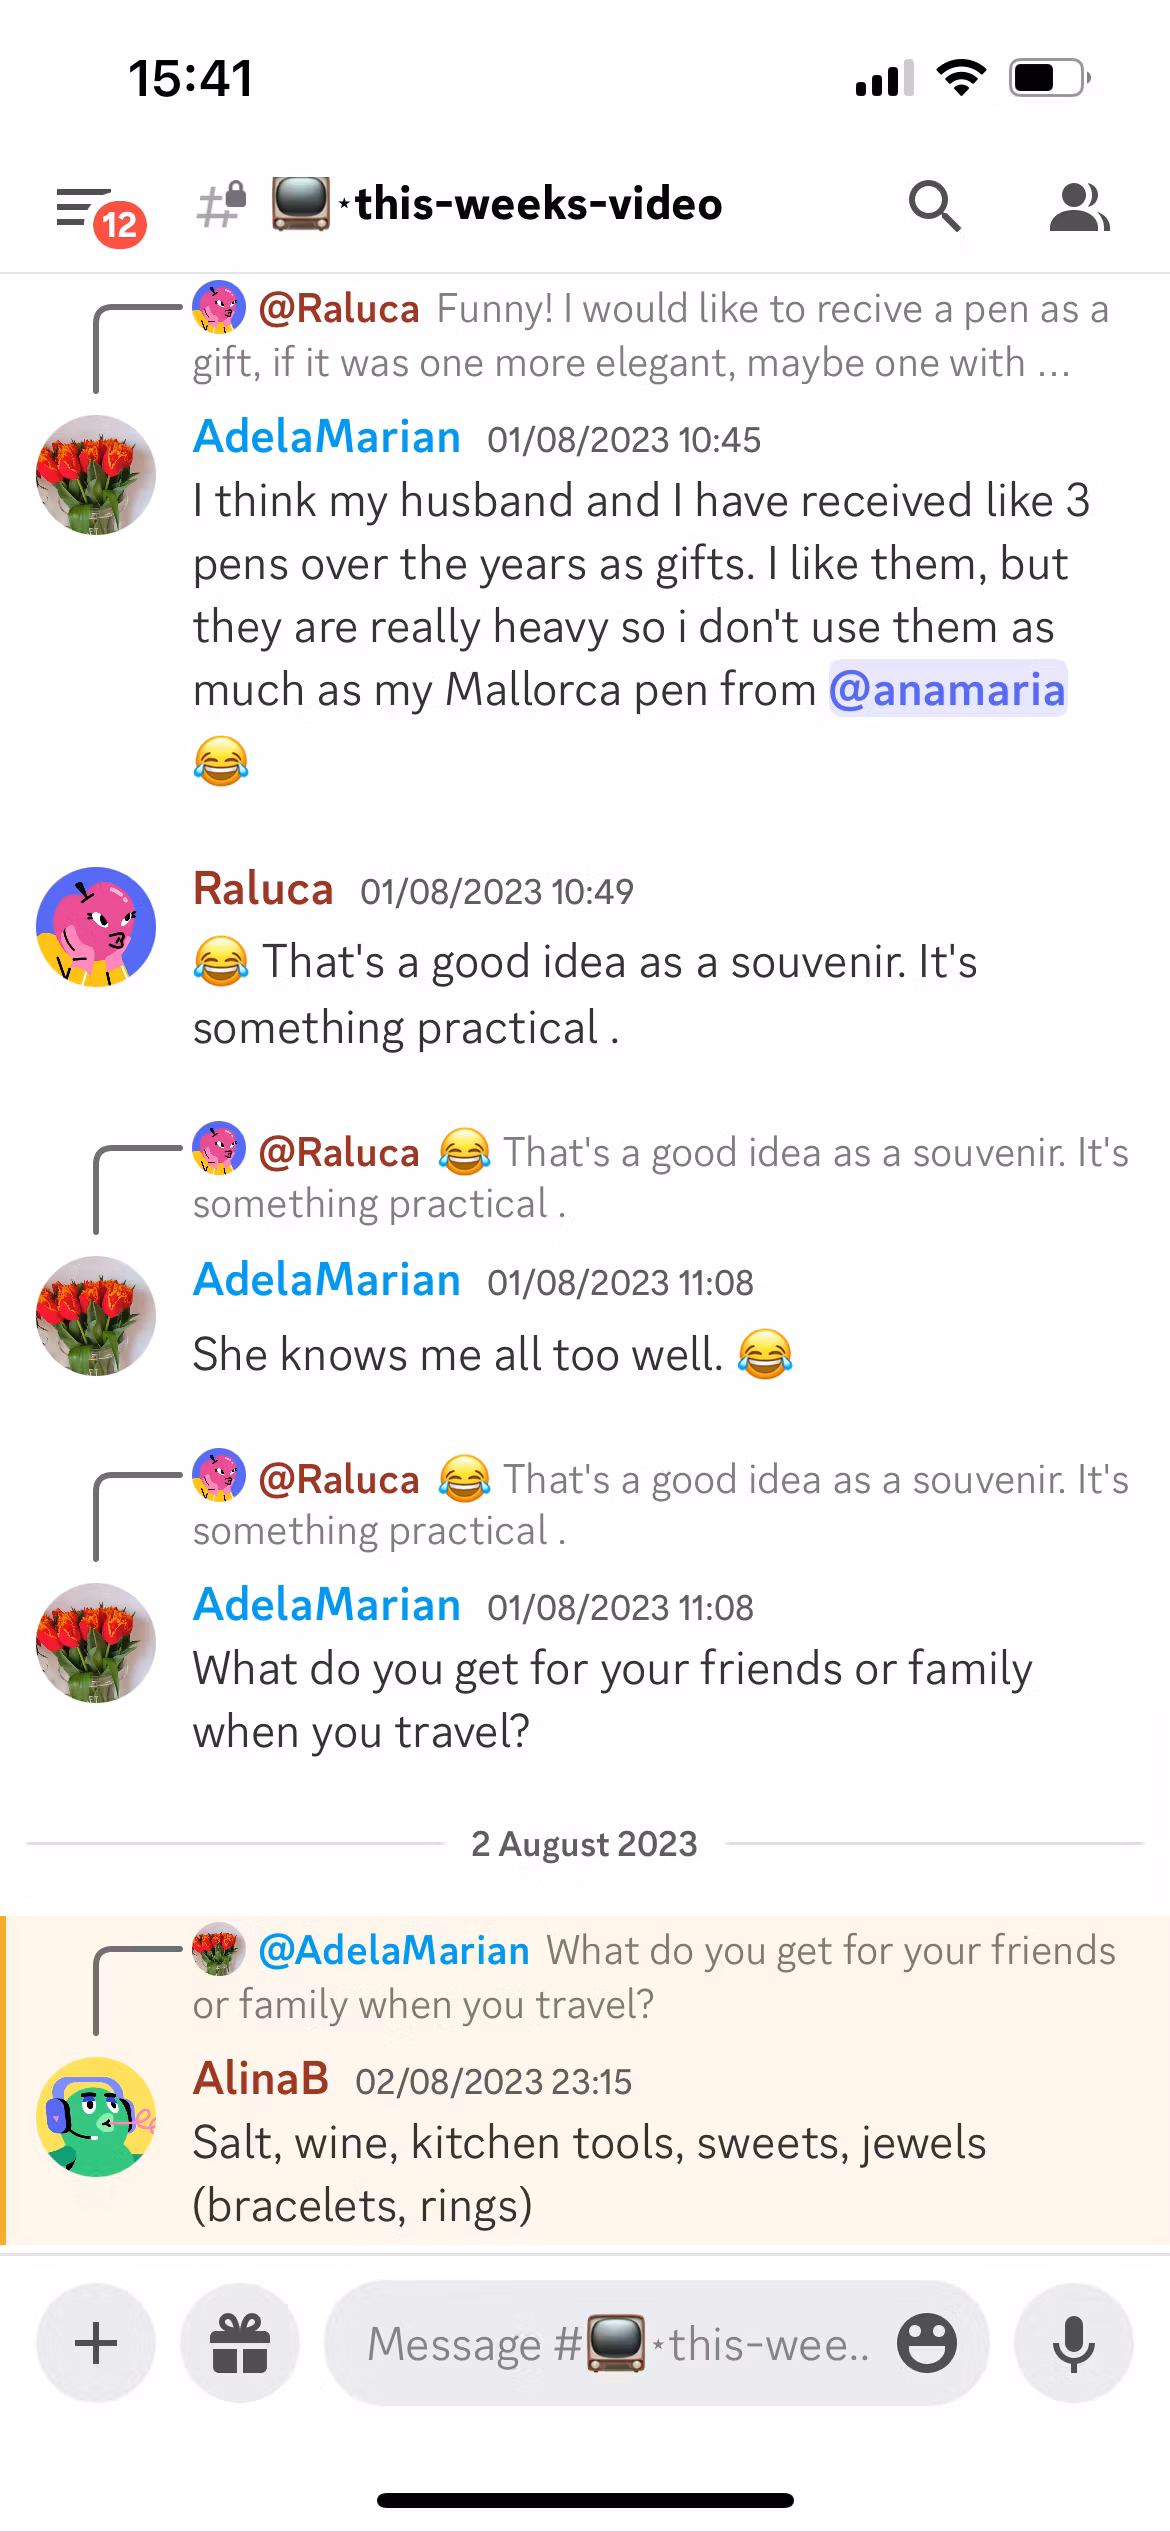Viewport: 1170px width, 2532px height.
Task: Open the emoji picker smiley
Action: (926, 2343)
